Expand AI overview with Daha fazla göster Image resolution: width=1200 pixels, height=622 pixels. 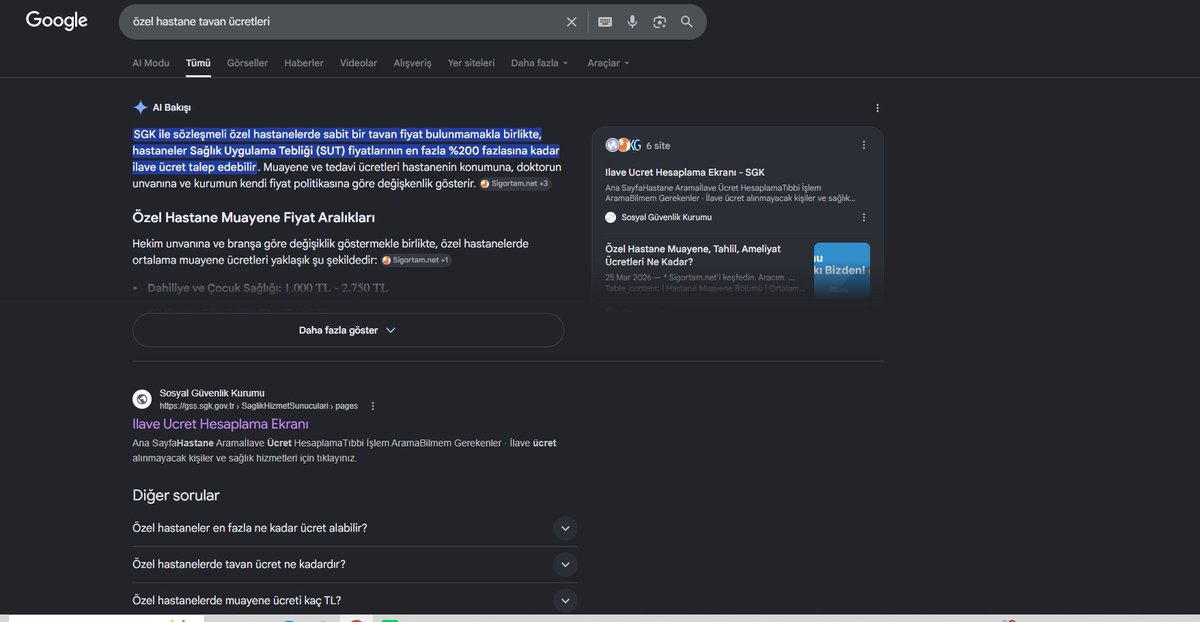[348, 330]
